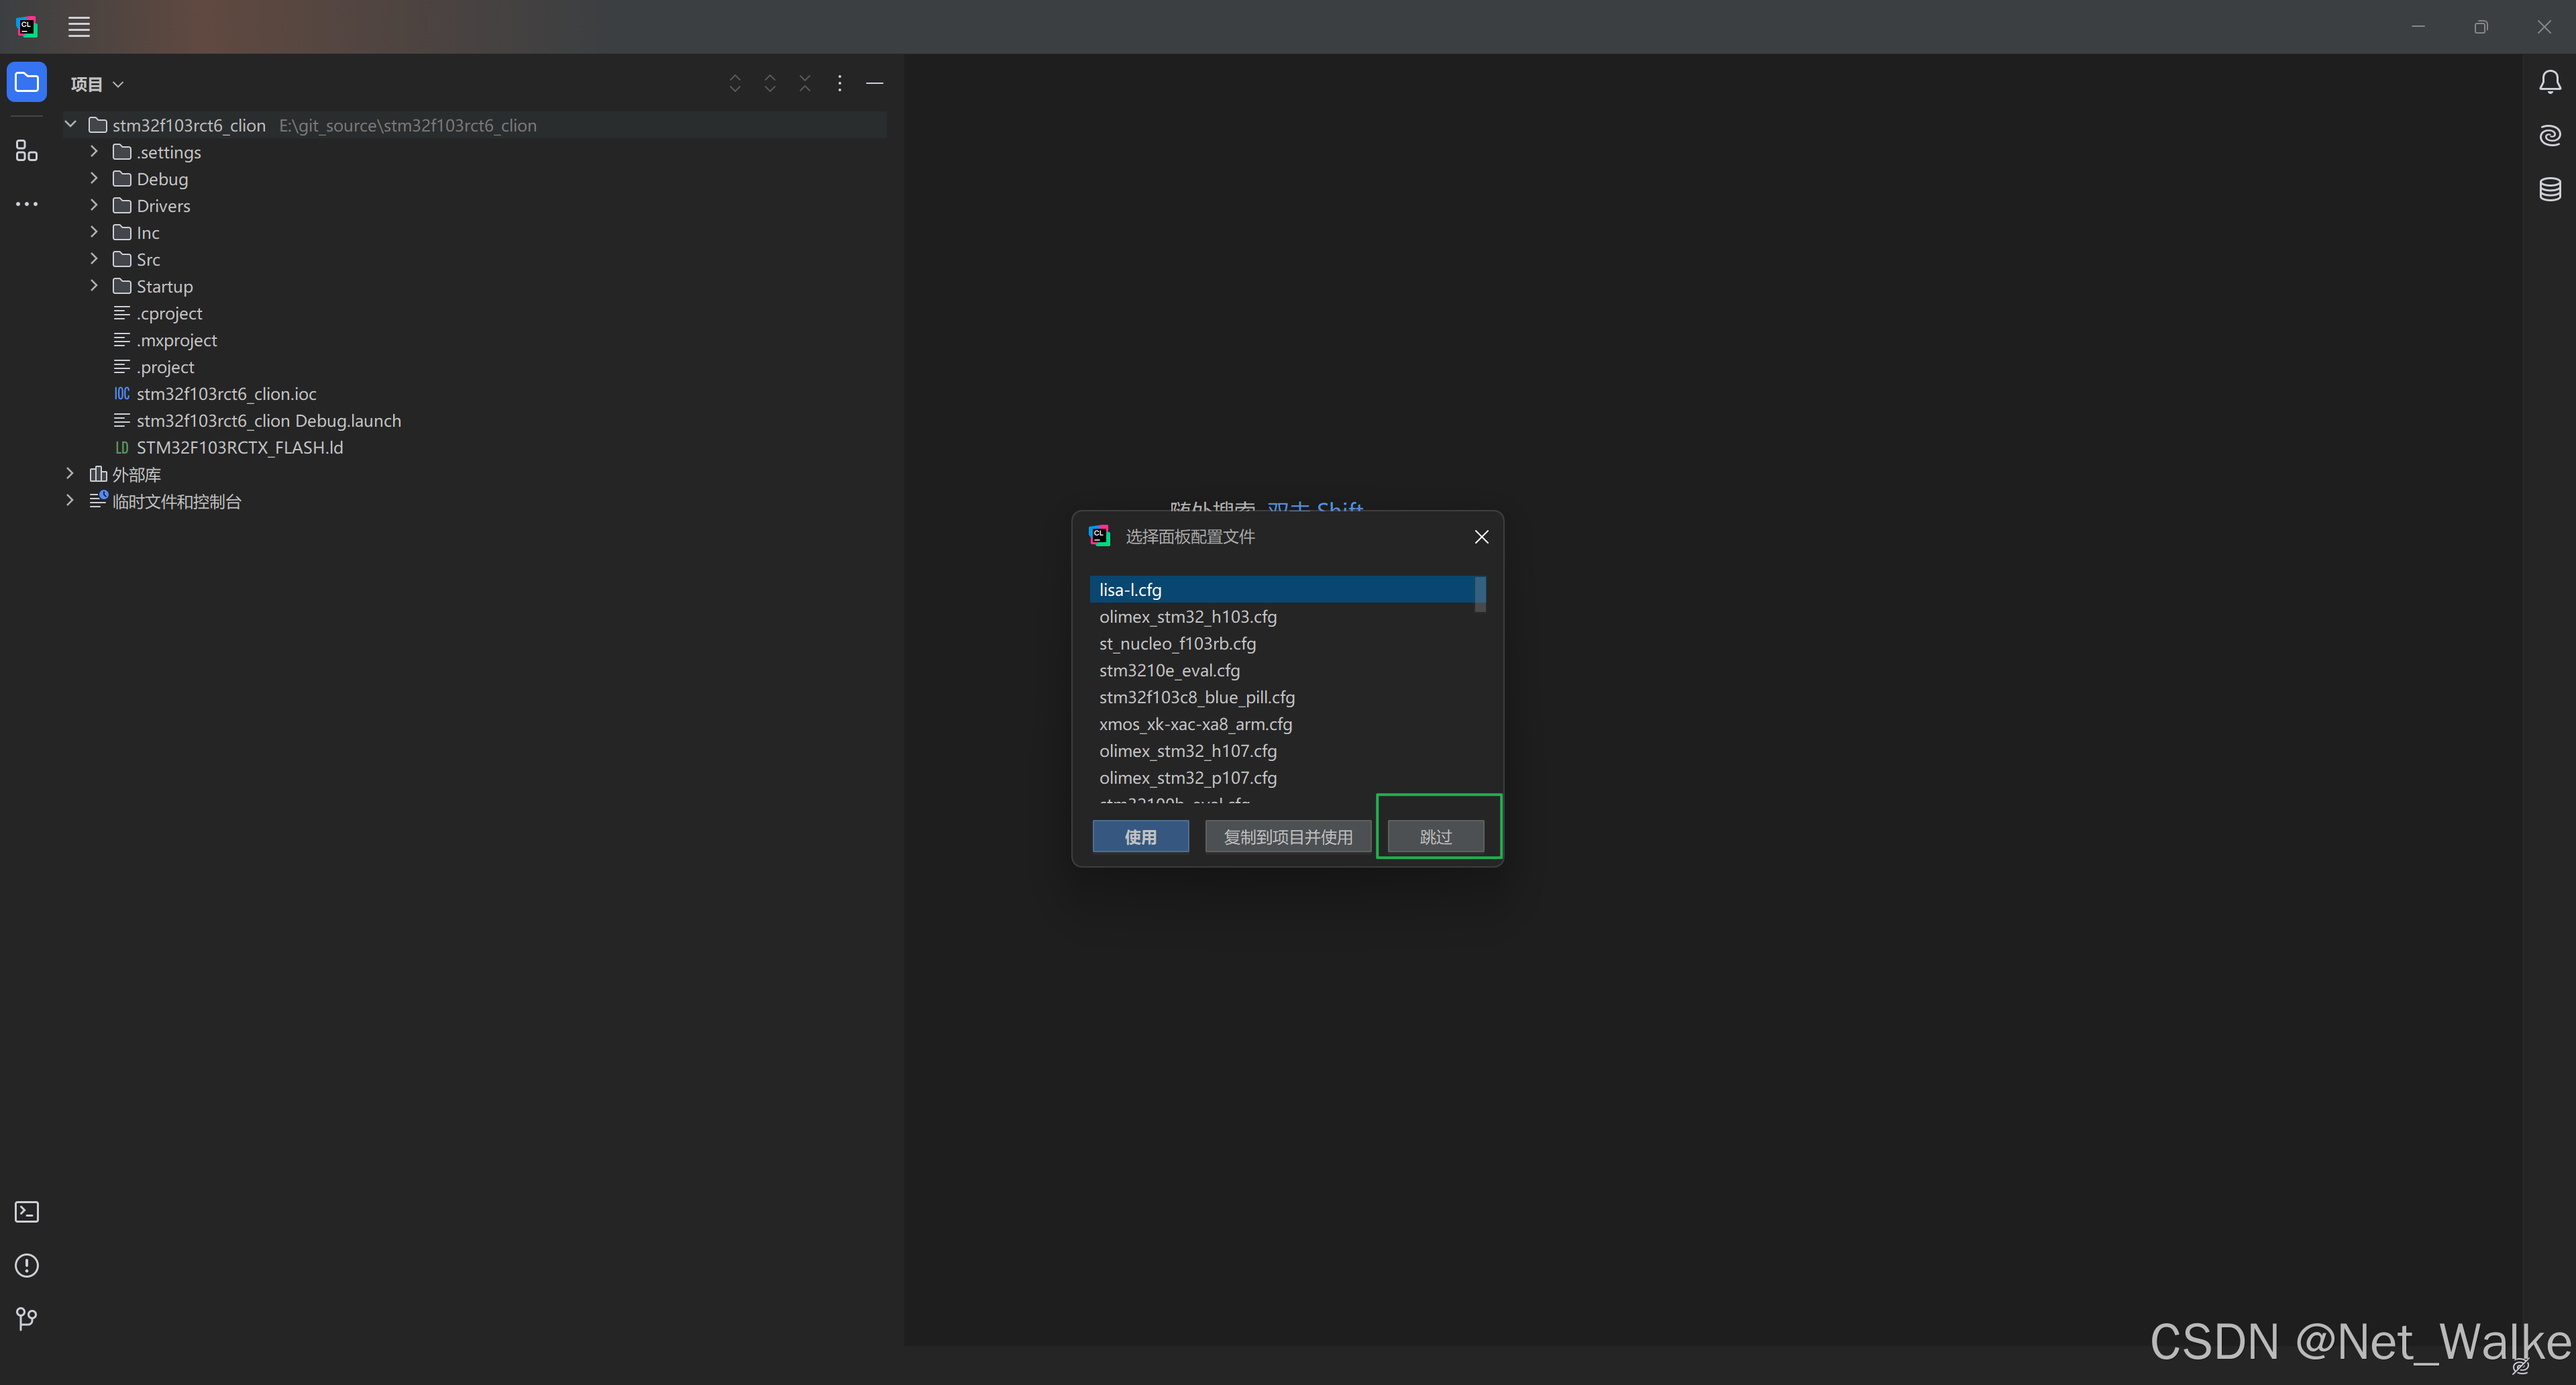Open the Problems tool window
This screenshot has height=1385, width=2576.
27,1266
